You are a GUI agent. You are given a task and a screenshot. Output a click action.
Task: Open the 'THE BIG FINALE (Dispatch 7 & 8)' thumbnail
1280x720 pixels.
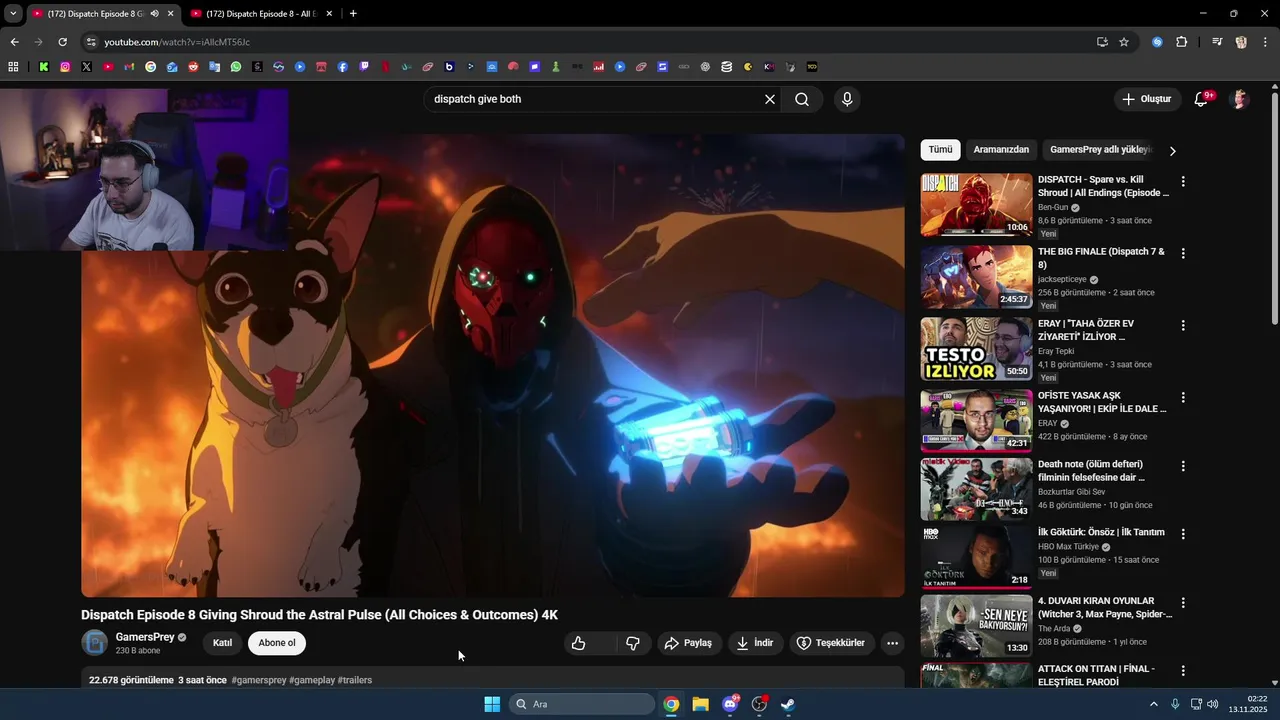[976, 277]
